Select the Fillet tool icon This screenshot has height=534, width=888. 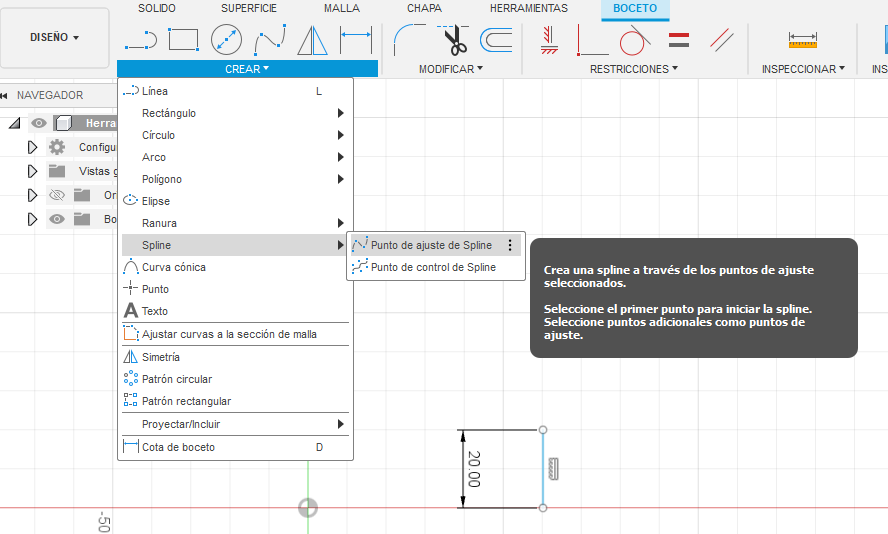click(409, 40)
